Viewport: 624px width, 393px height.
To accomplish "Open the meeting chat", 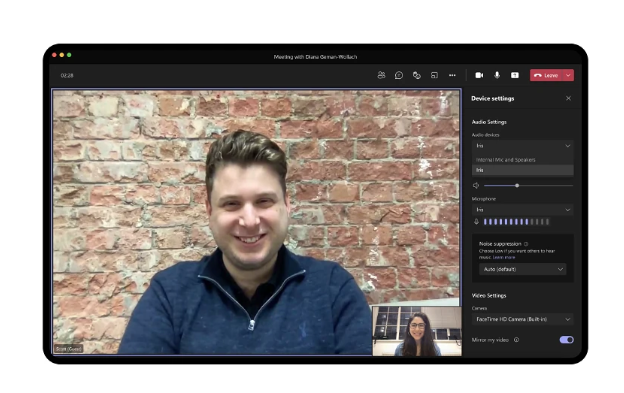I will (399, 75).
